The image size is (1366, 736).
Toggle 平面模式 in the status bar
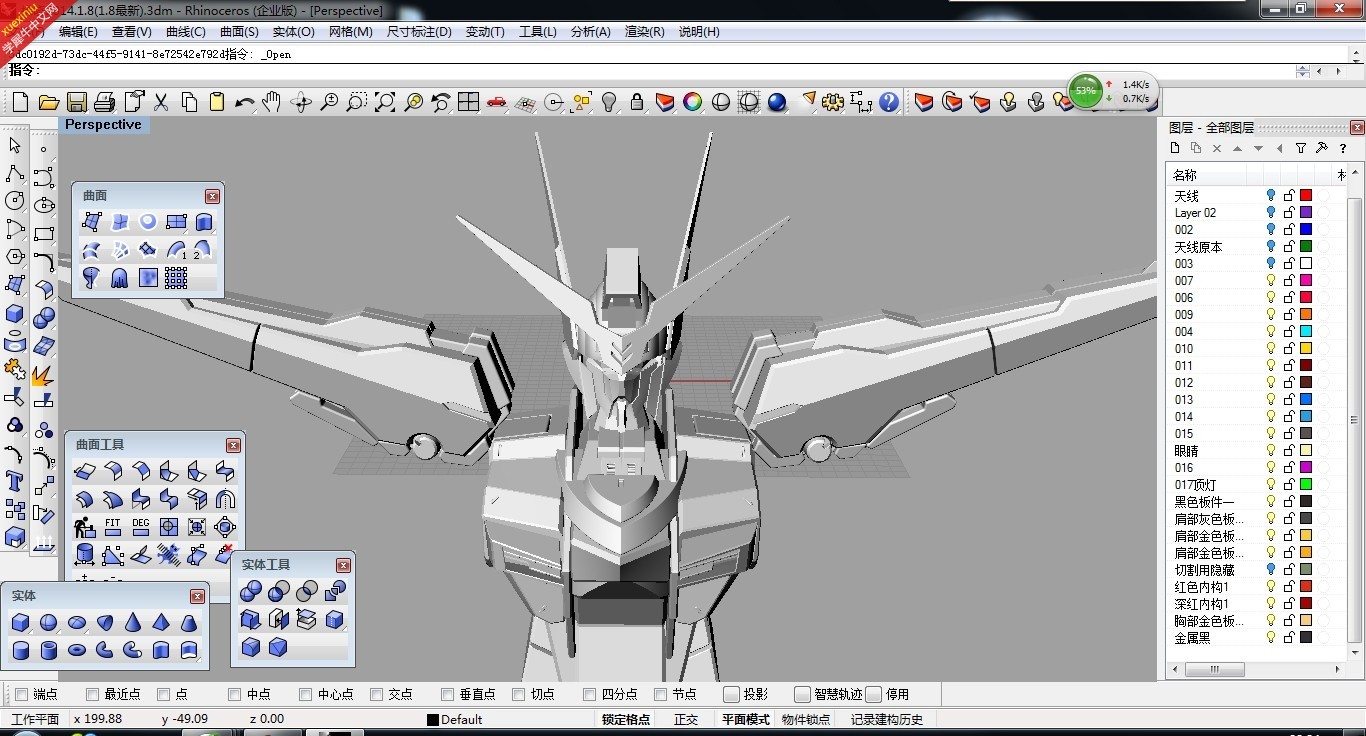click(746, 719)
